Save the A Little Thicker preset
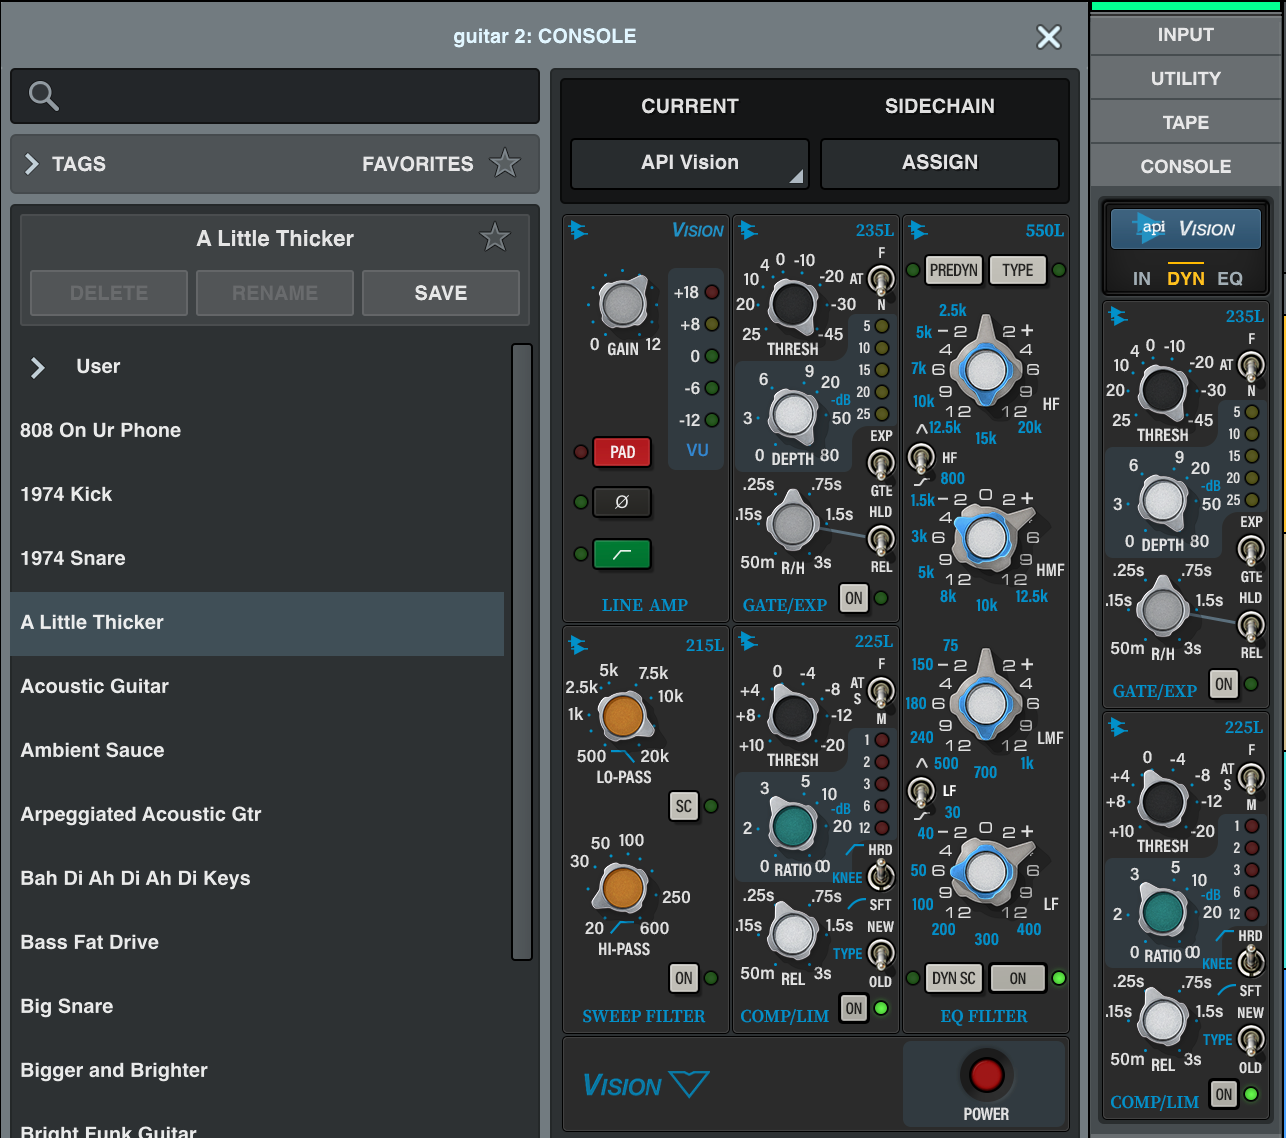Viewport: 1286px width, 1138px height. pyautogui.click(x=440, y=293)
